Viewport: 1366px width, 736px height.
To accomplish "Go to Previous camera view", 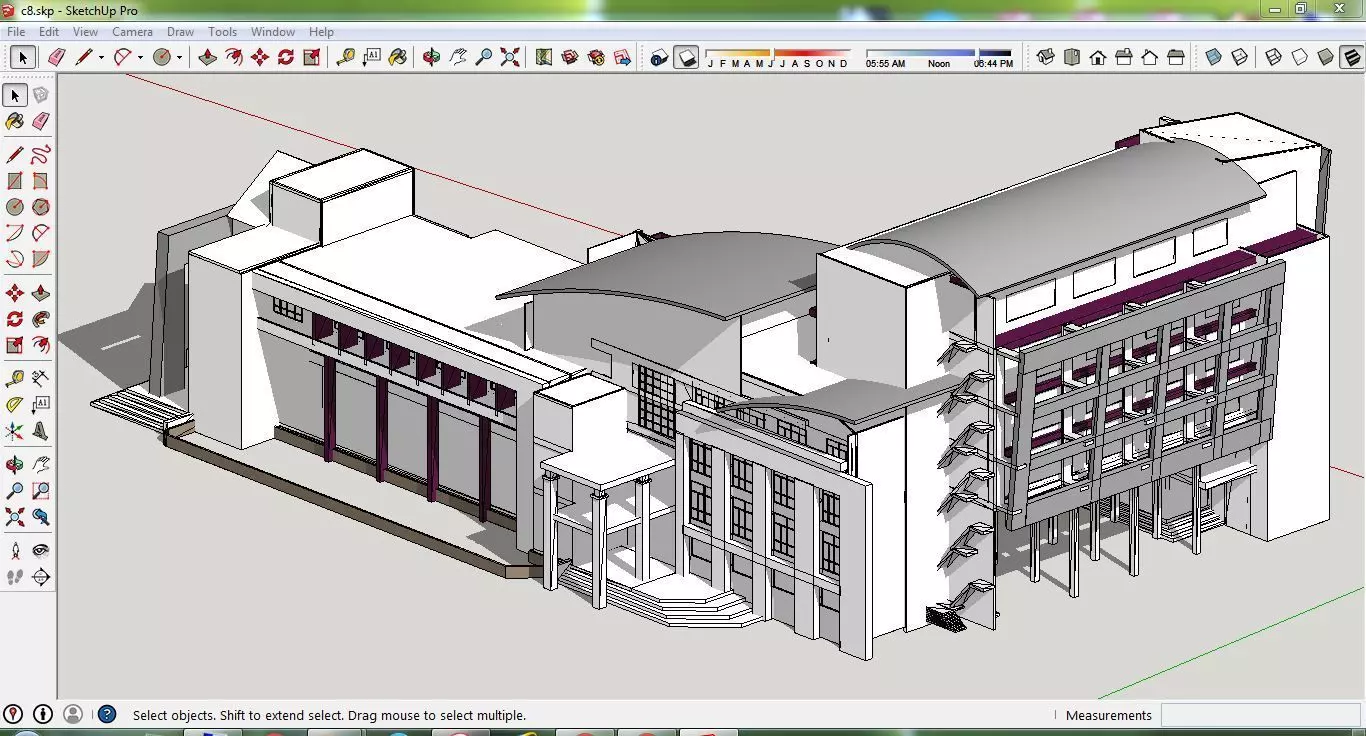I will (40, 517).
